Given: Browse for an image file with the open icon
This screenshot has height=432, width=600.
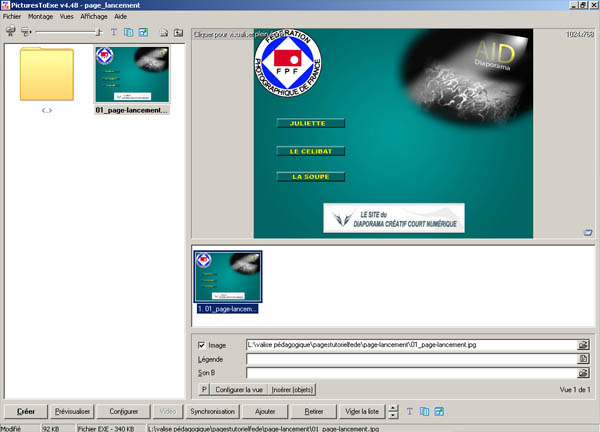Looking at the screenshot, I should point(583,345).
